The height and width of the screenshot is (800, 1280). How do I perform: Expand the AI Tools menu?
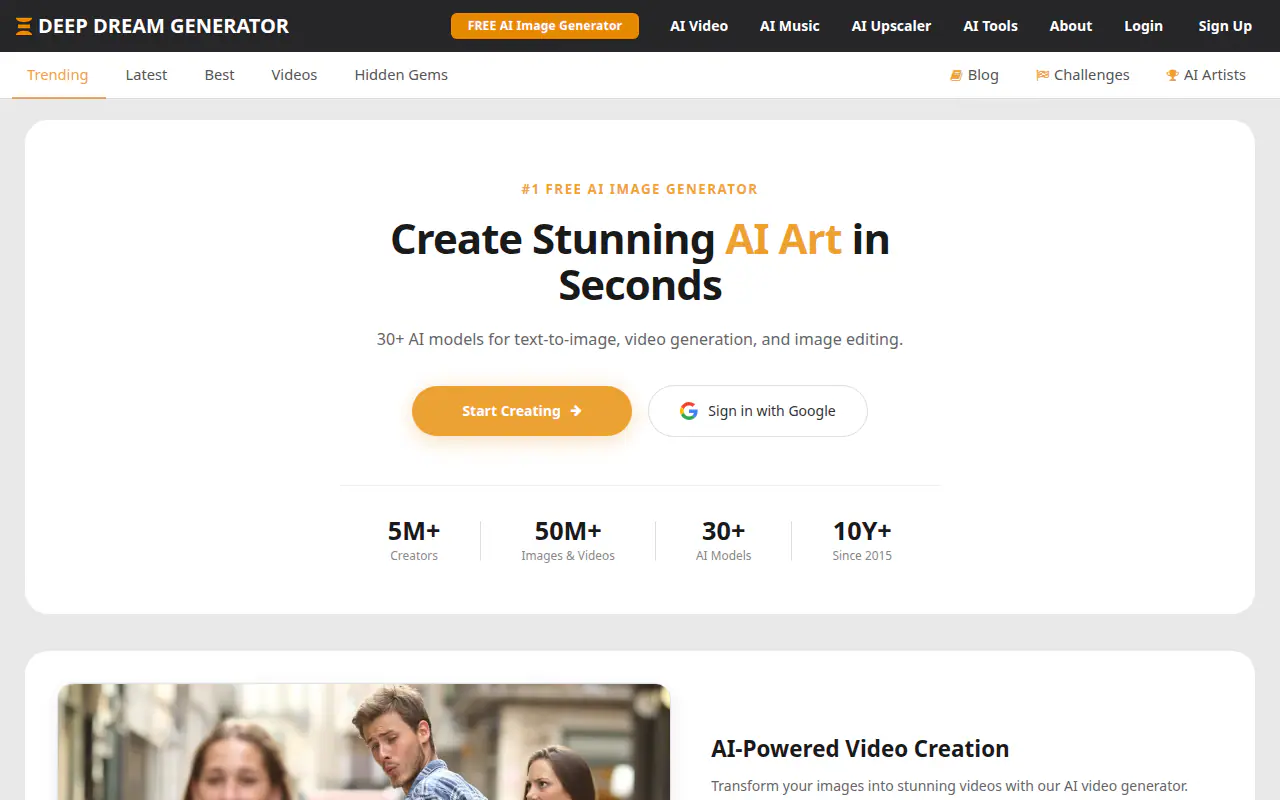[991, 26]
